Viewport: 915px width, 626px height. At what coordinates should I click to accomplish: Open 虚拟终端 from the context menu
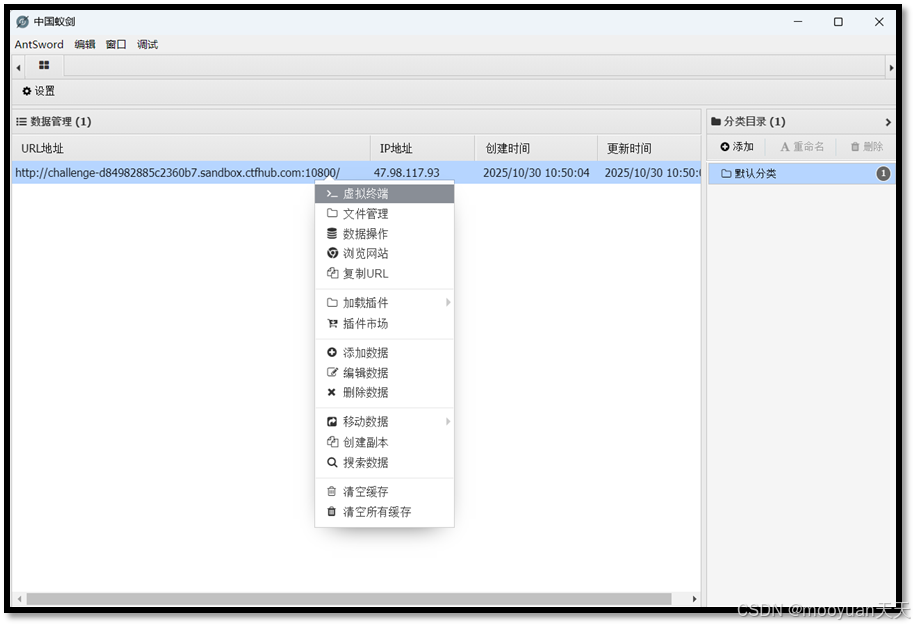[385, 194]
